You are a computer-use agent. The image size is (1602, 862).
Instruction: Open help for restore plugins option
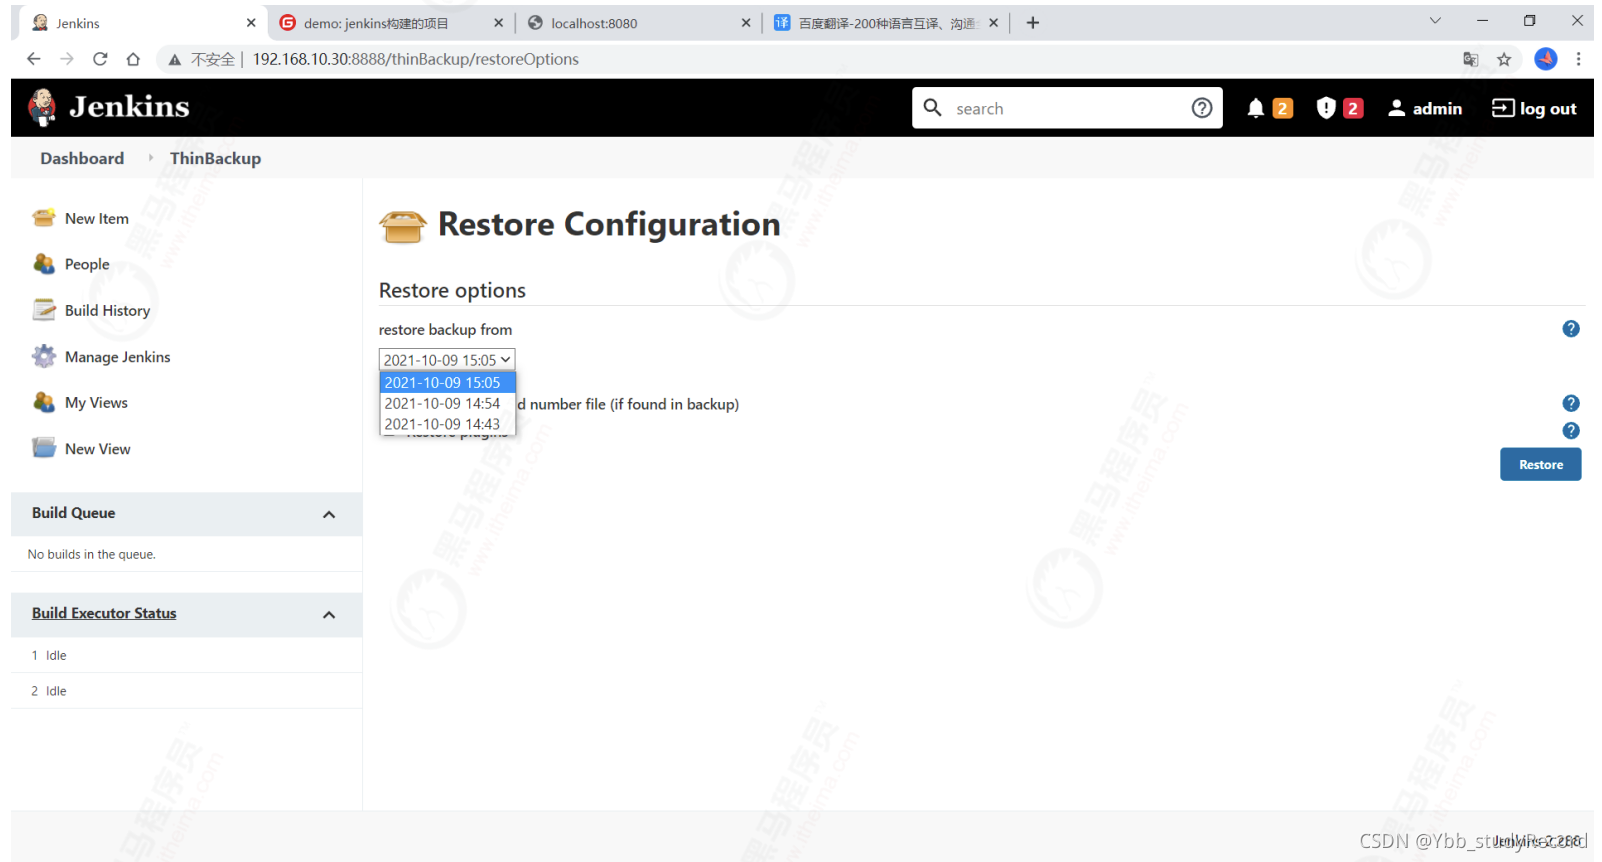1571,430
